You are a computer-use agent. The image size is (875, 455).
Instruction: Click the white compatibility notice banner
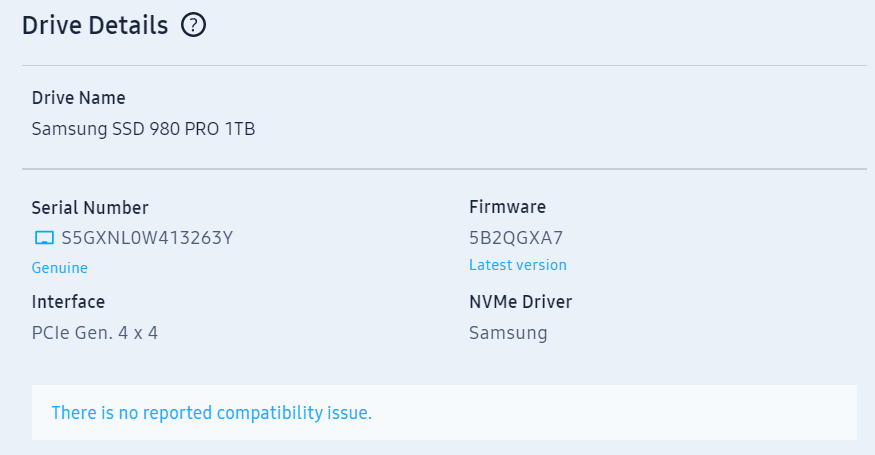444,412
